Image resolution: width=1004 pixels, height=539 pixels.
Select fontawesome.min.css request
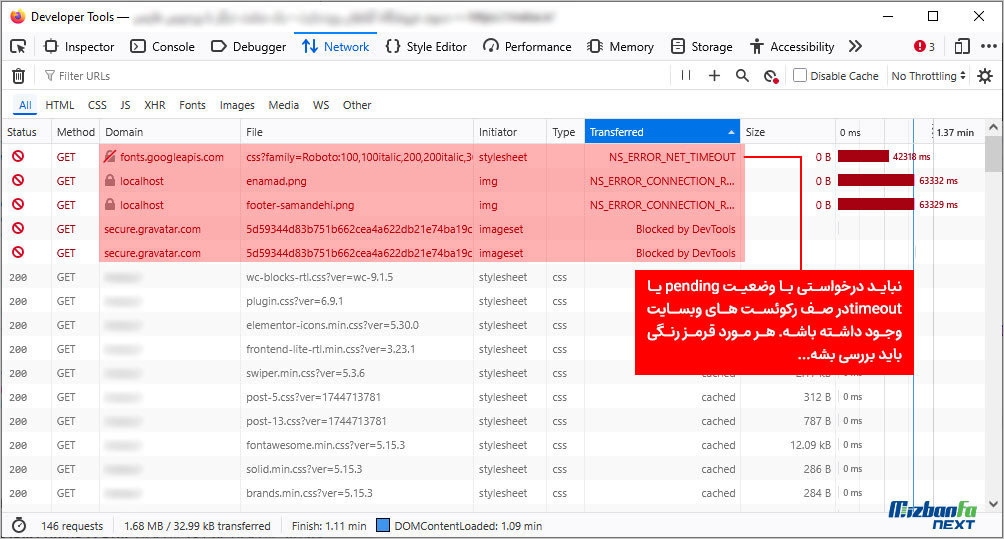click(493, 445)
